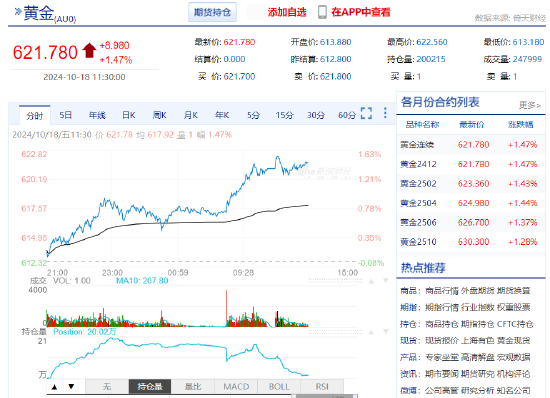Select the 月K chart tab
The height and width of the screenshot is (398, 550).
point(191,115)
